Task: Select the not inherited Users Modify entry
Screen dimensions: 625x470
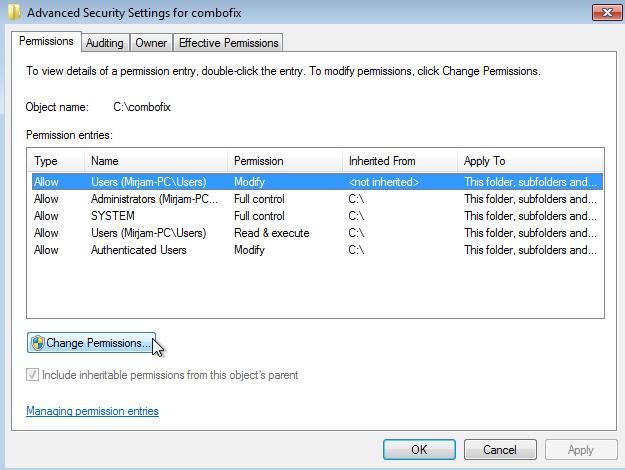Action: (148, 182)
